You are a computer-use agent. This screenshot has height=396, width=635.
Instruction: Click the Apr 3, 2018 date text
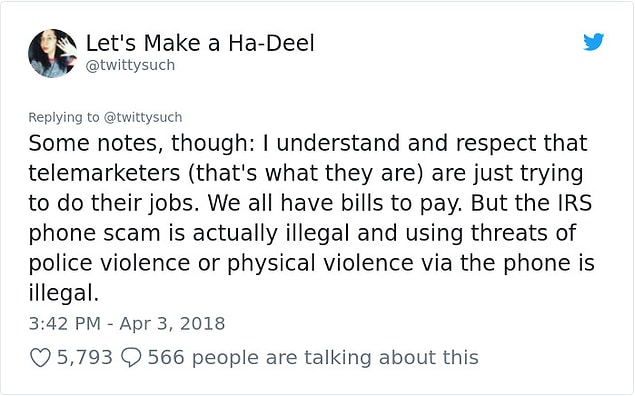172,324
